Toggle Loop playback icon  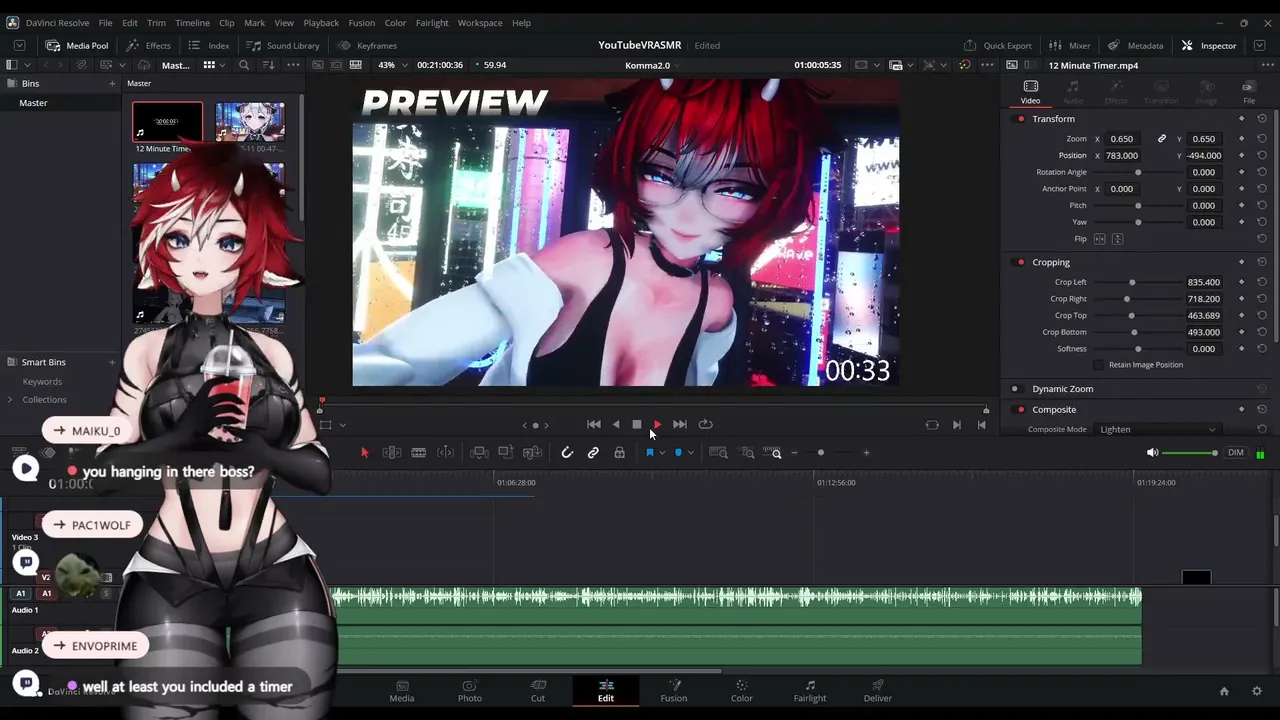pos(706,424)
